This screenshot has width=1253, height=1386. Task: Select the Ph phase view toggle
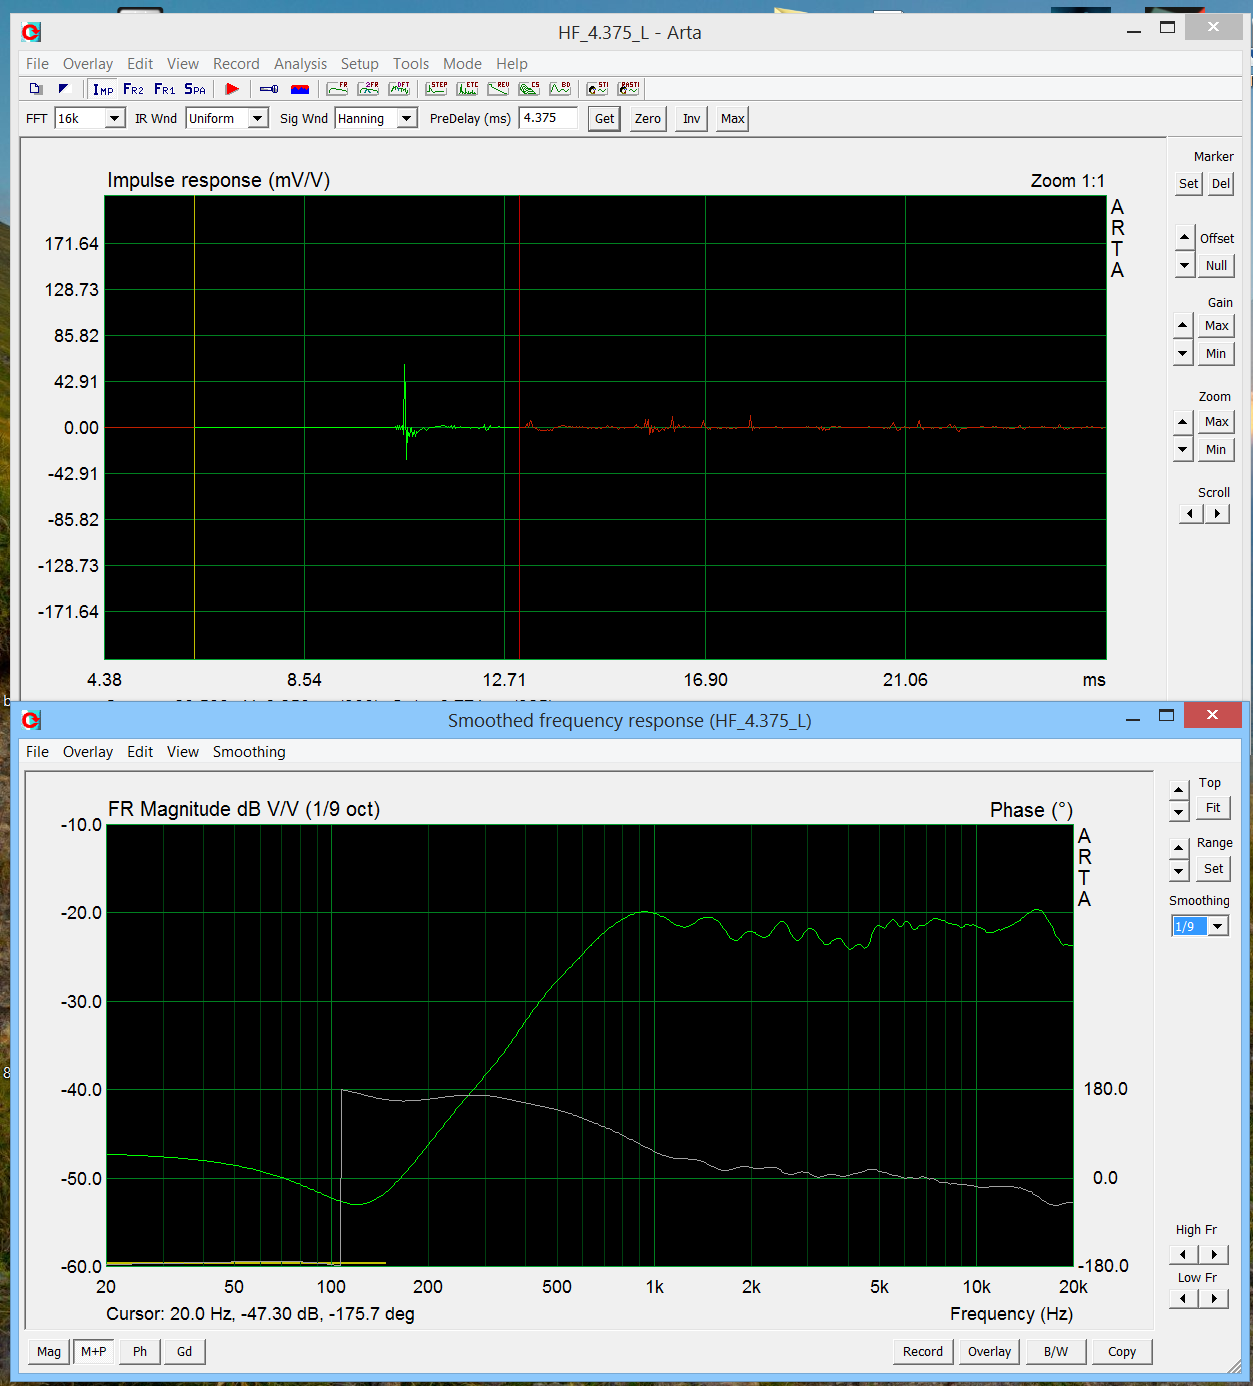[140, 1352]
